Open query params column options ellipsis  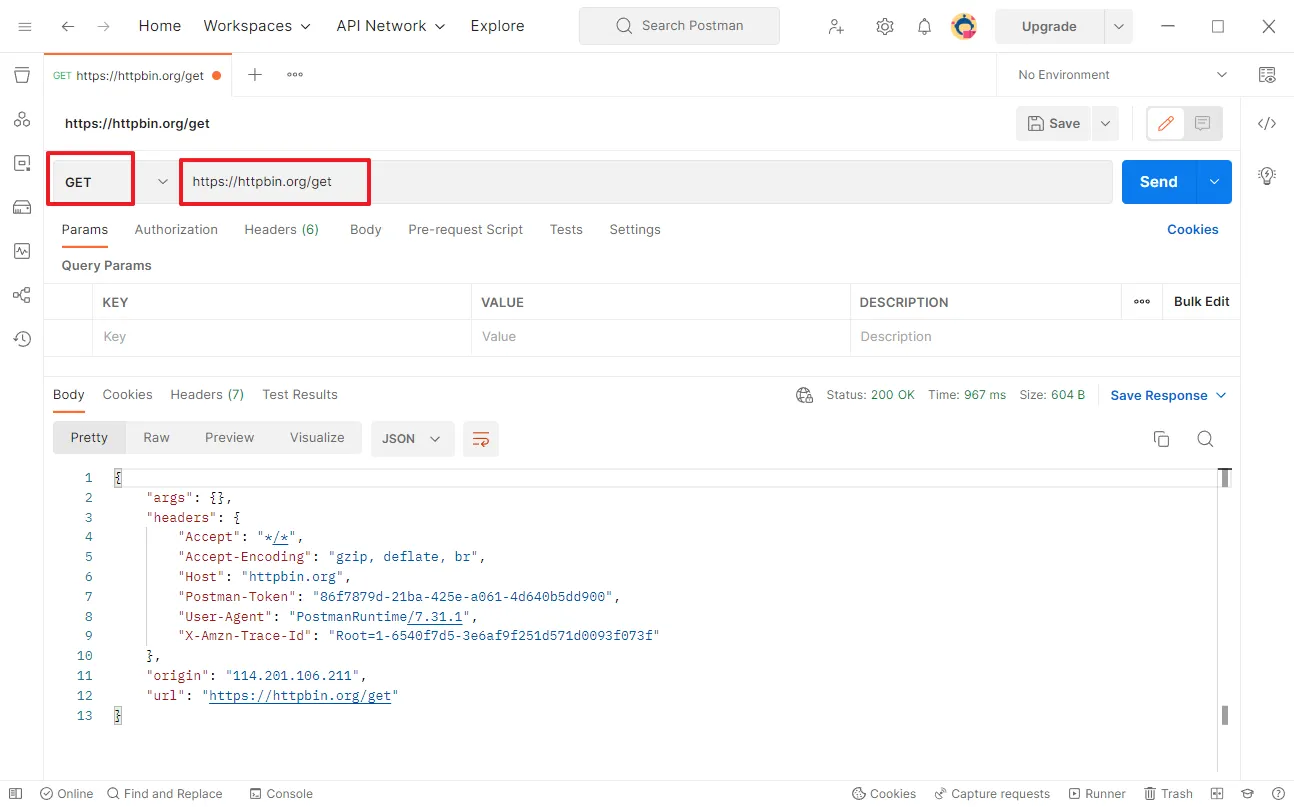(x=1142, y=301)
